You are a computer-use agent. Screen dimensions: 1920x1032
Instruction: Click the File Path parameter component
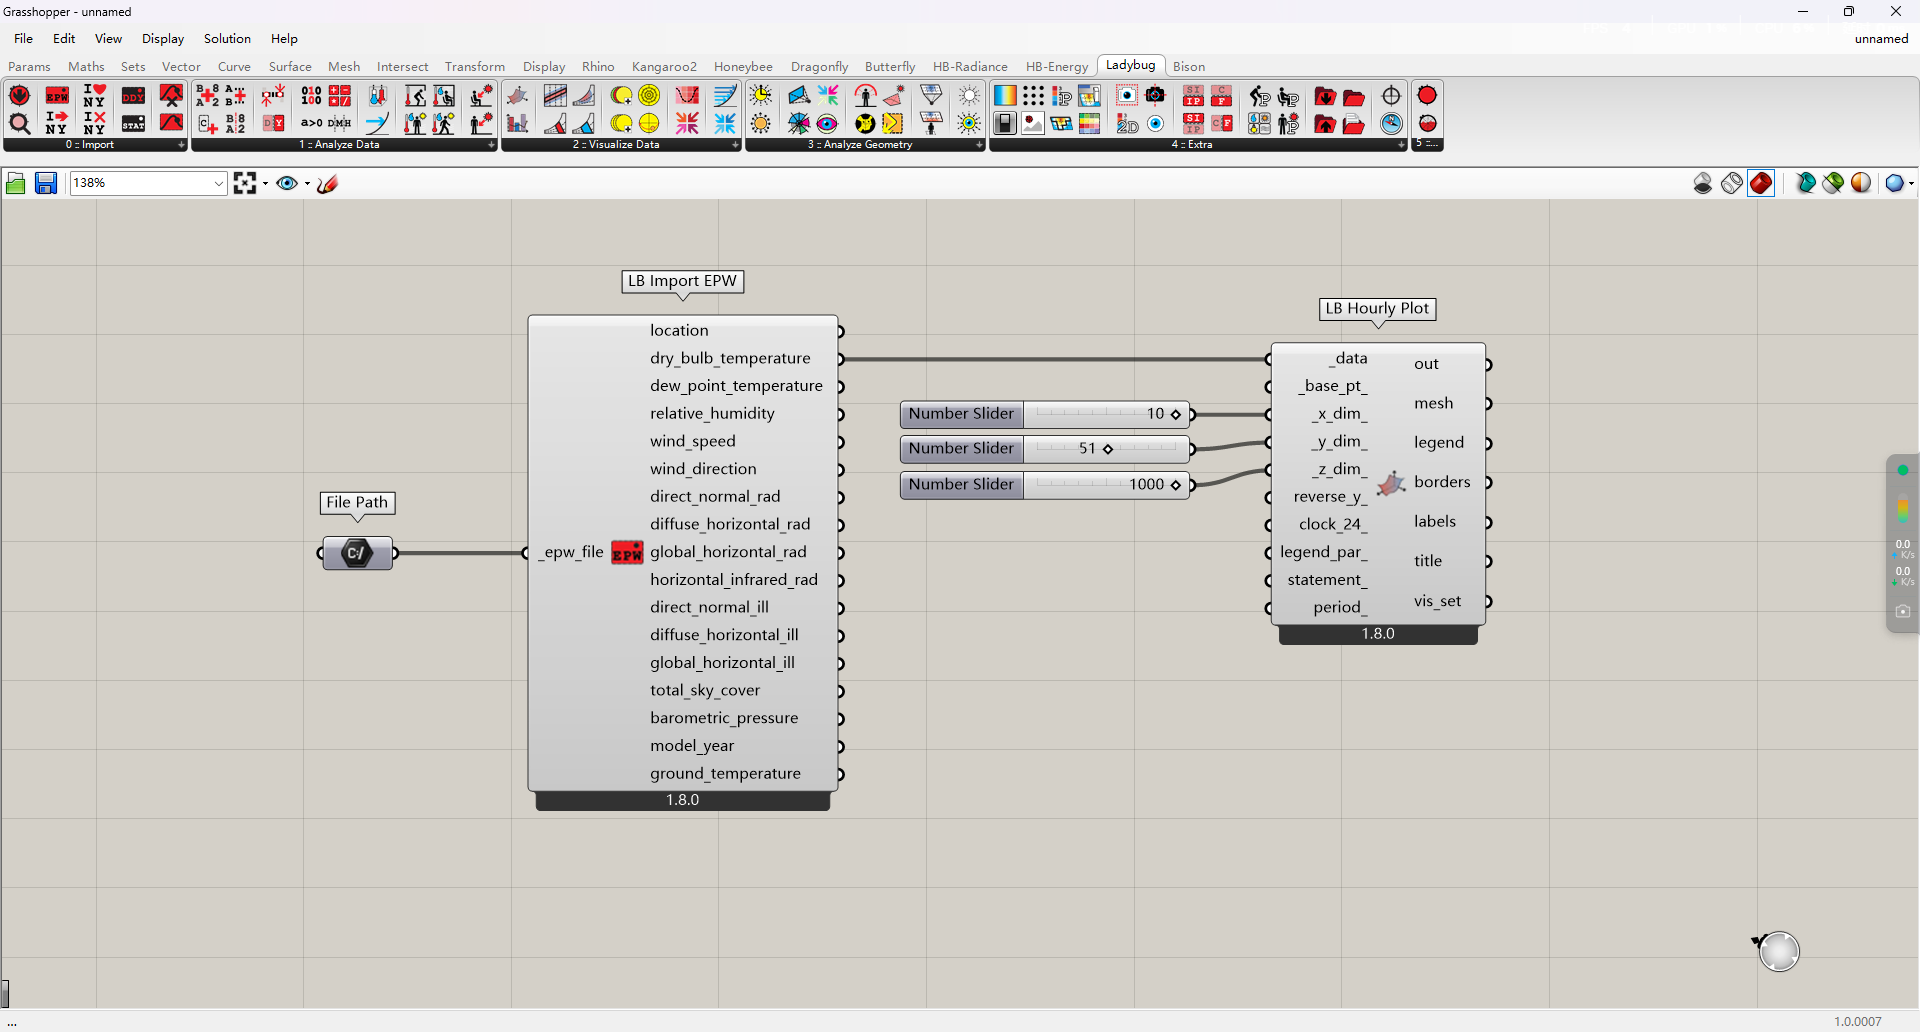click(357, 553)
